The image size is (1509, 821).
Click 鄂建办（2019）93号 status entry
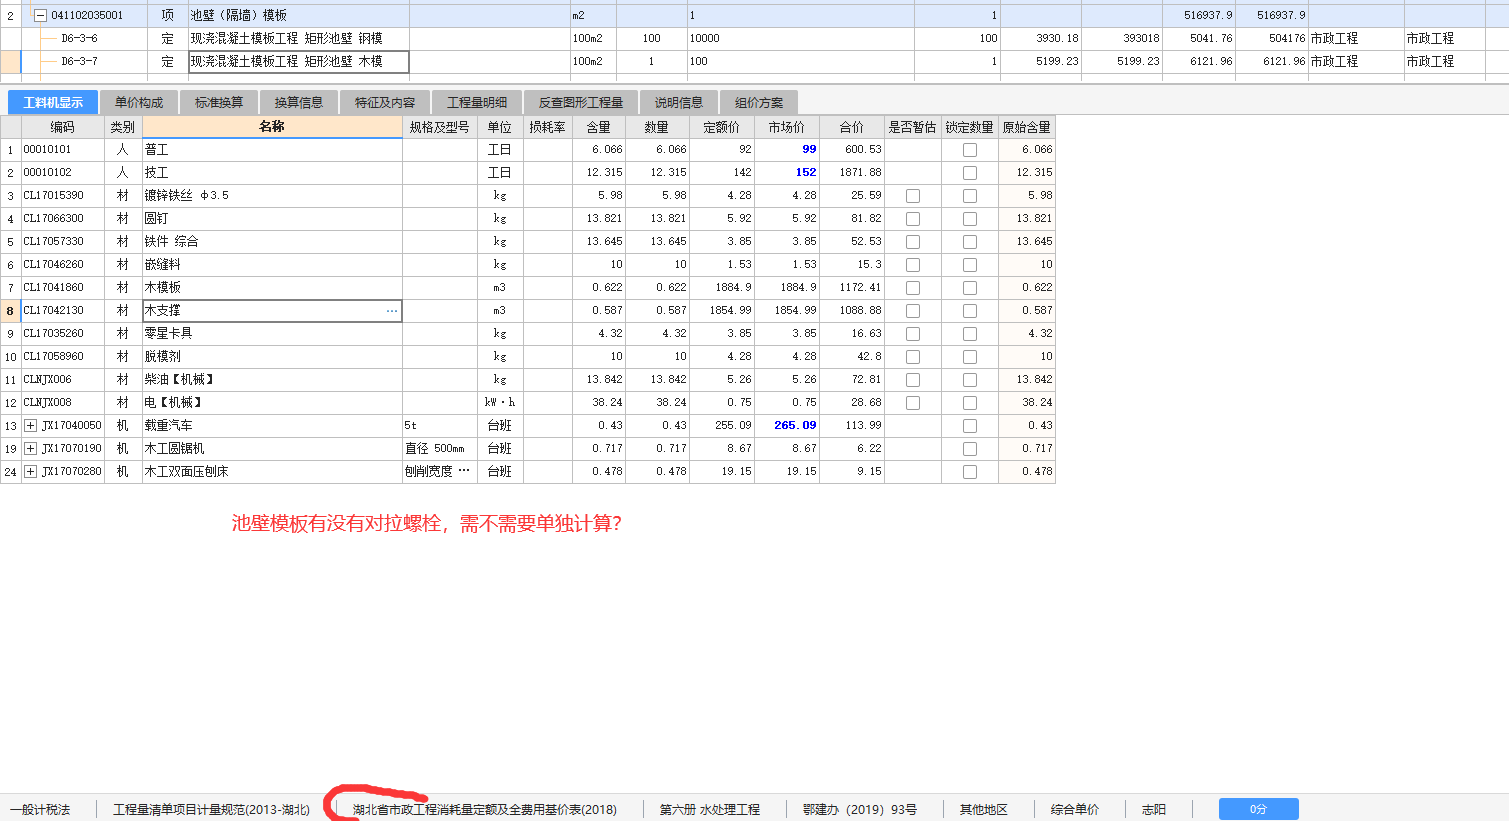tap(860, 810)
